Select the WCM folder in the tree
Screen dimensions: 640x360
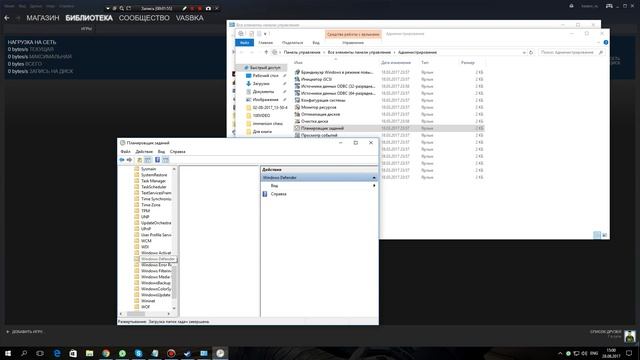(x=146, y=241)
